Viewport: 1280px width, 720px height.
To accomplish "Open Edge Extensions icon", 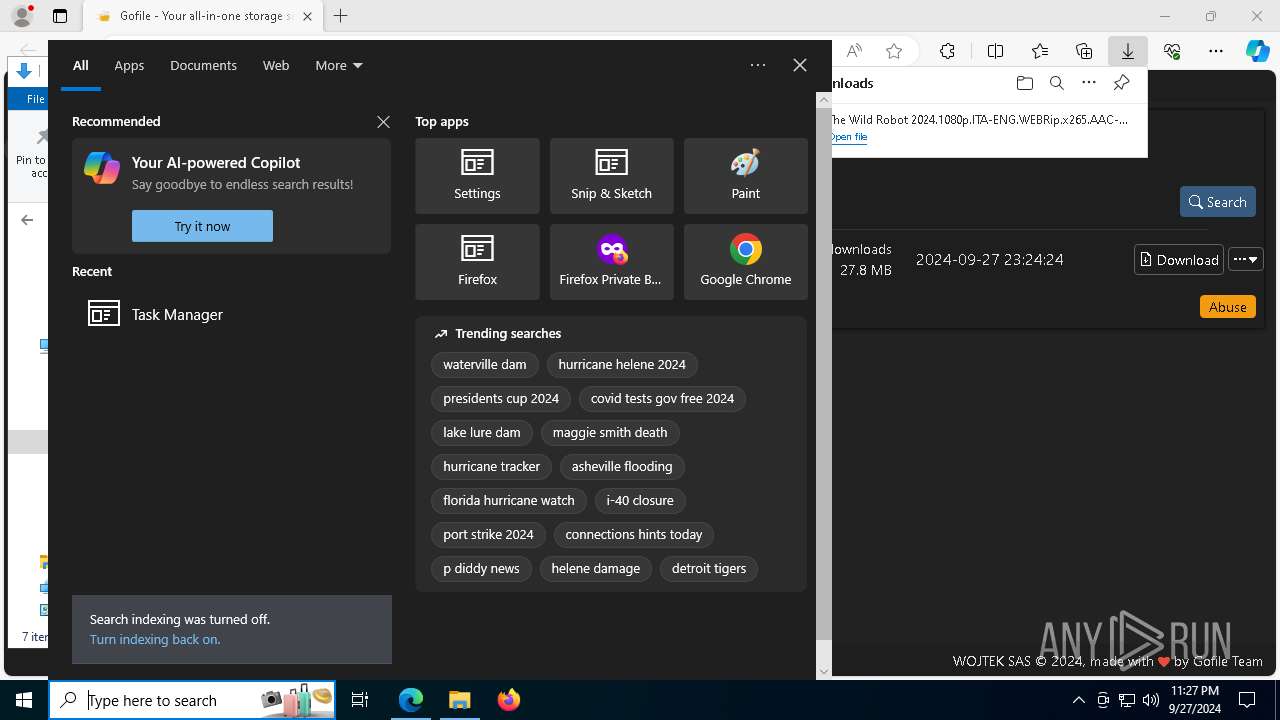I will (x=947, y=51).
